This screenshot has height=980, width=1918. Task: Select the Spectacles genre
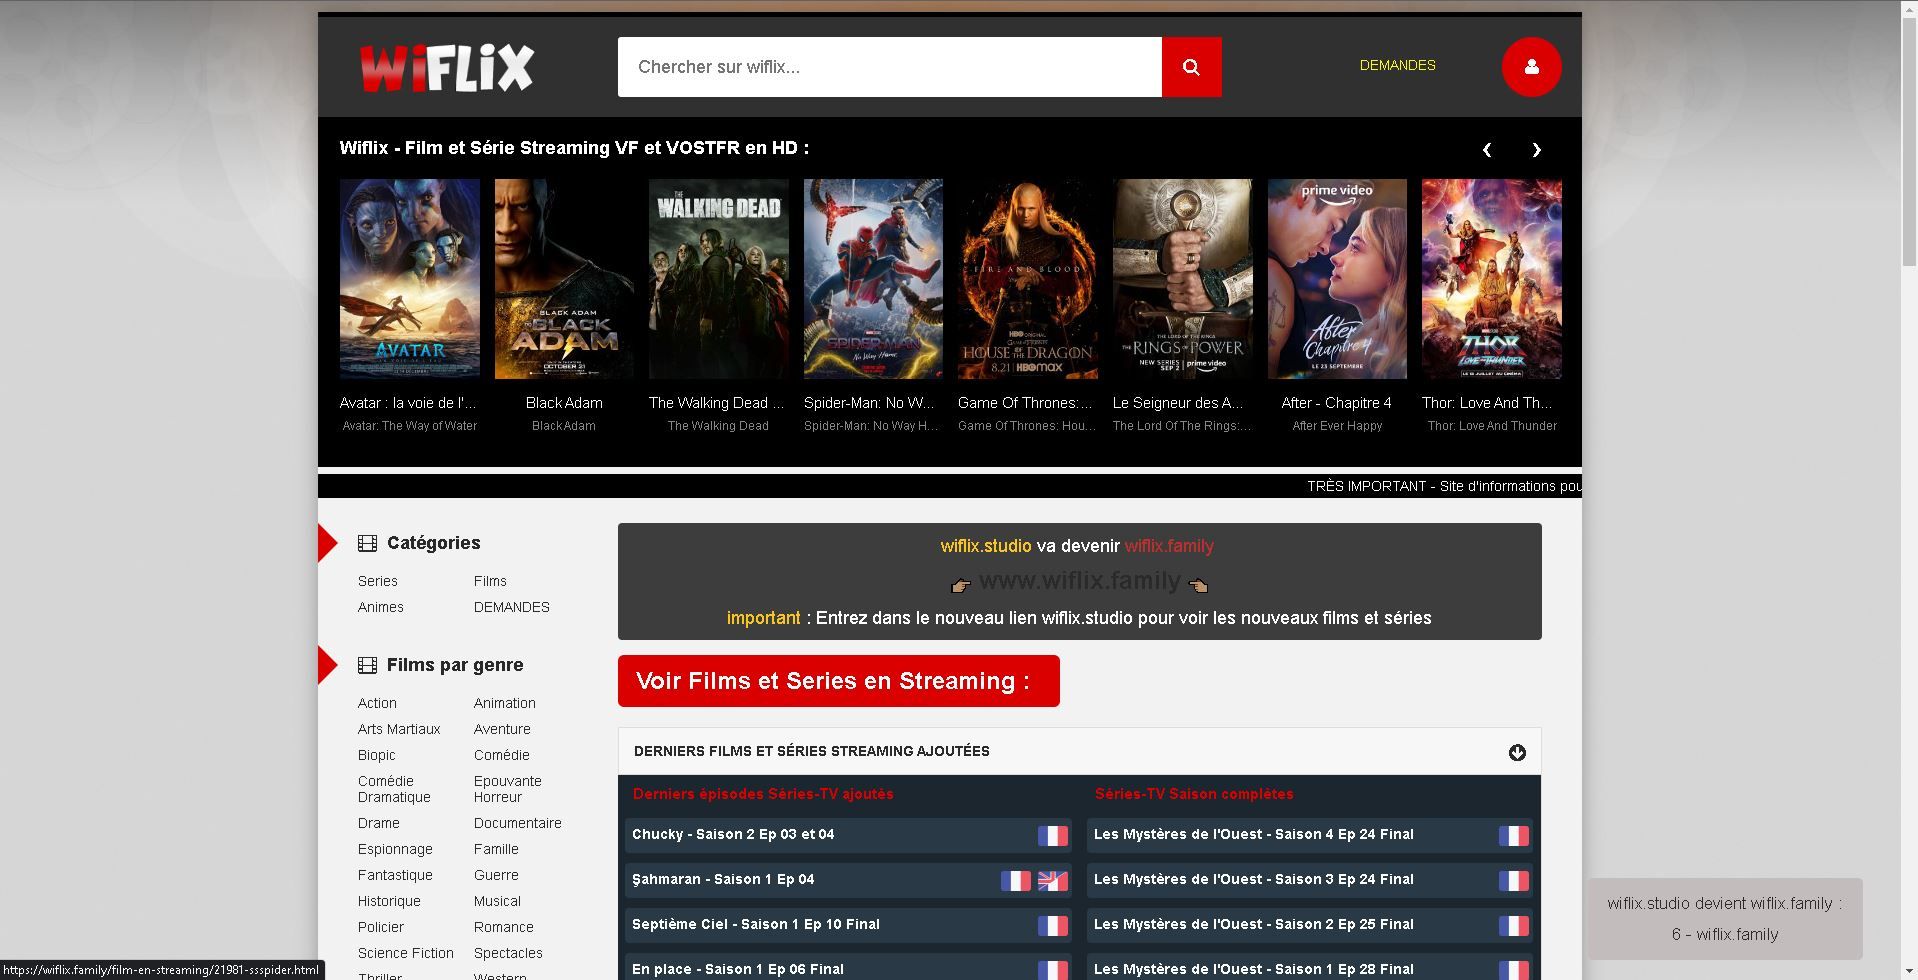(508, 953)
